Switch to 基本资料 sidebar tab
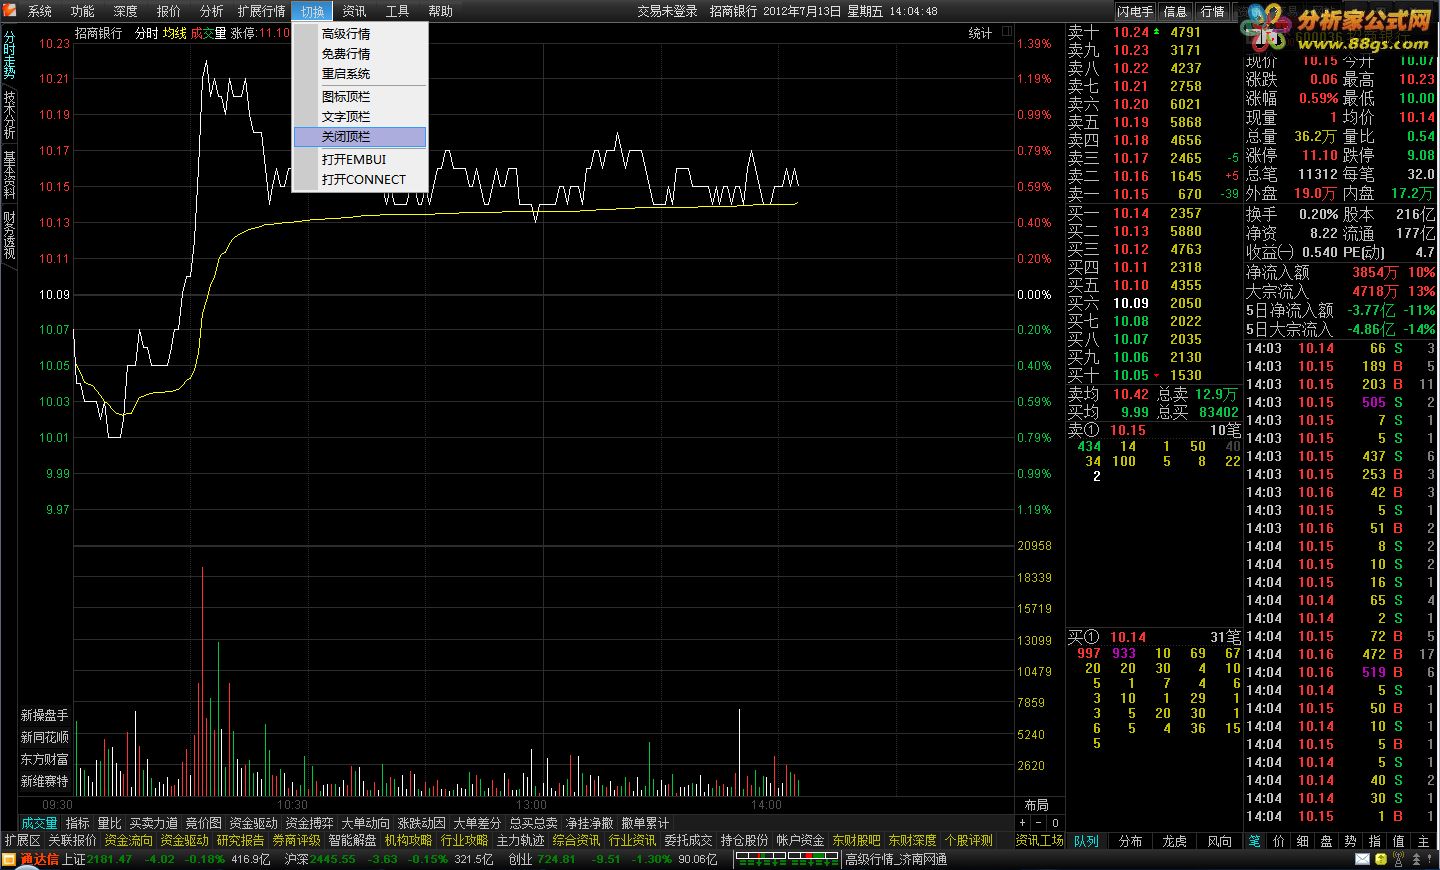The width and height of the screenshot is (1440, 870). pyautogui.click(x=9, y=174)
